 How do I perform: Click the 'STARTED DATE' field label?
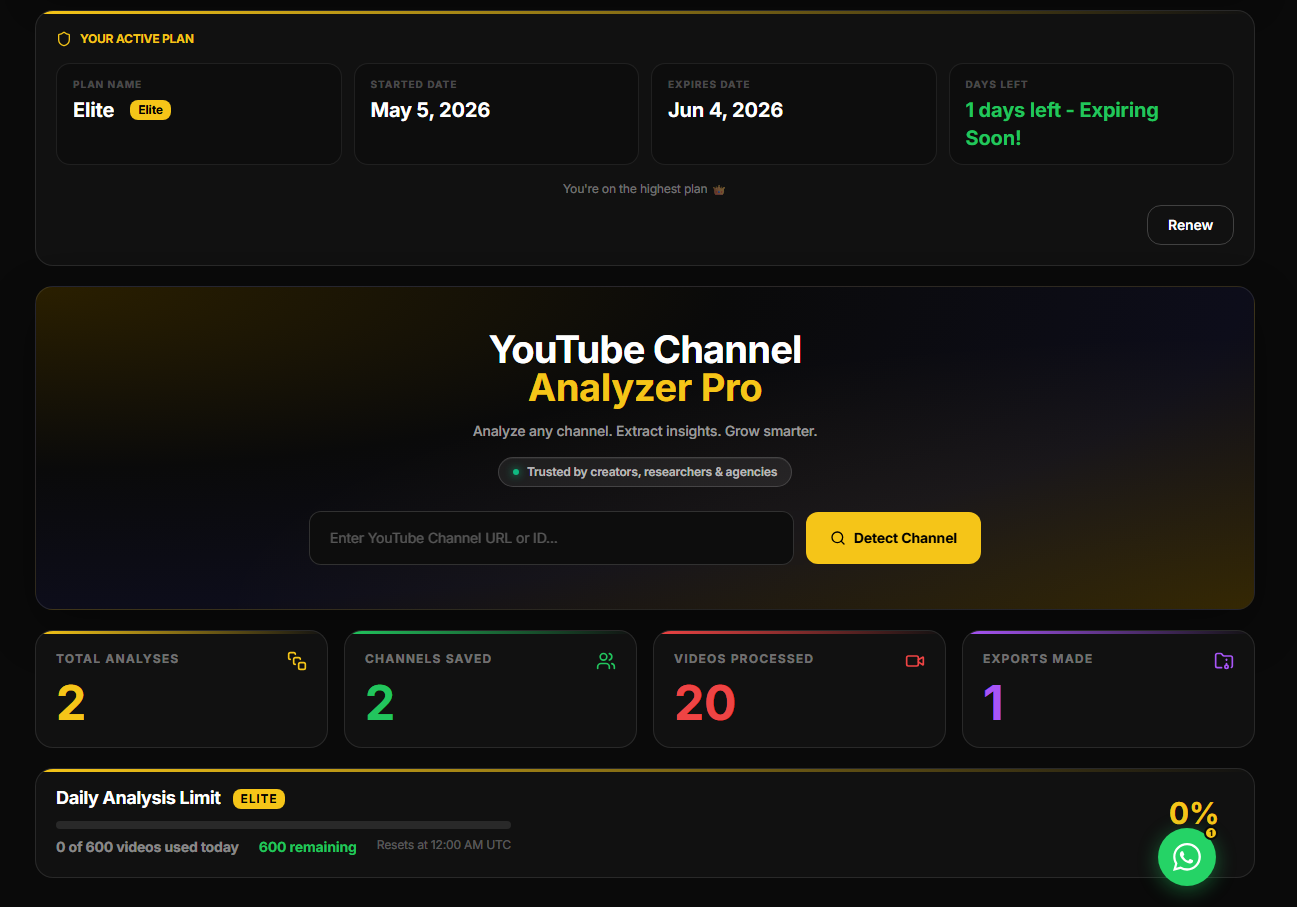coord(413,85)
